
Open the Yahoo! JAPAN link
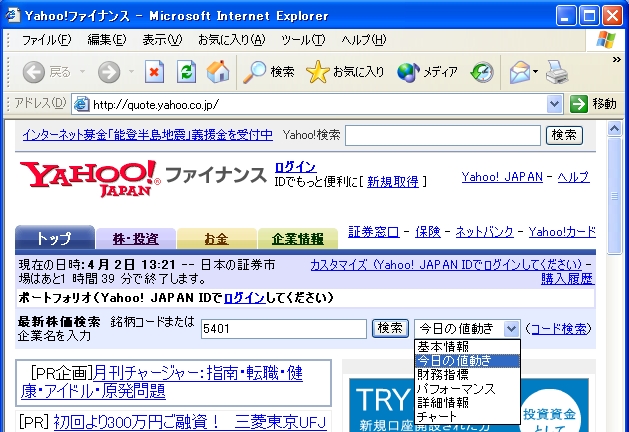coord(502,177)
